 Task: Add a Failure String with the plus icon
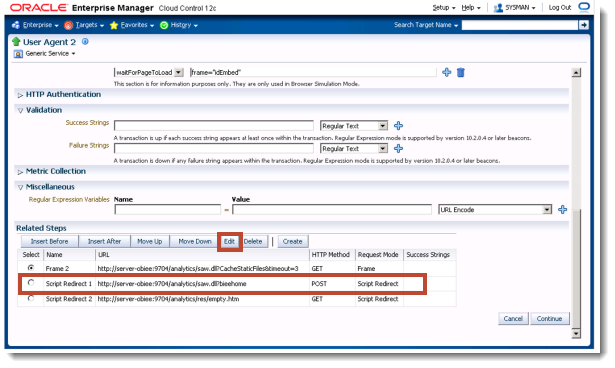pos(398,149)
